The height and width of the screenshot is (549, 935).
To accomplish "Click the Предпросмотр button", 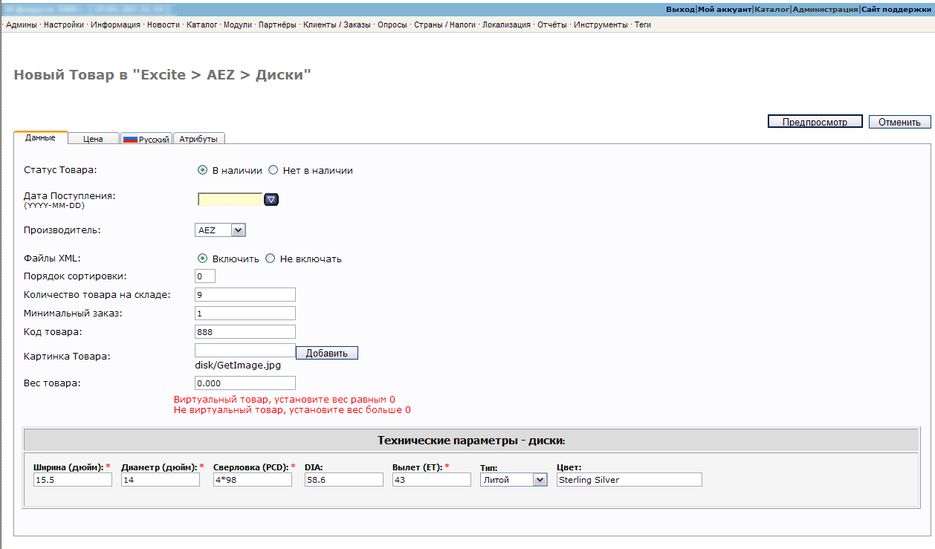I will 815,122.
